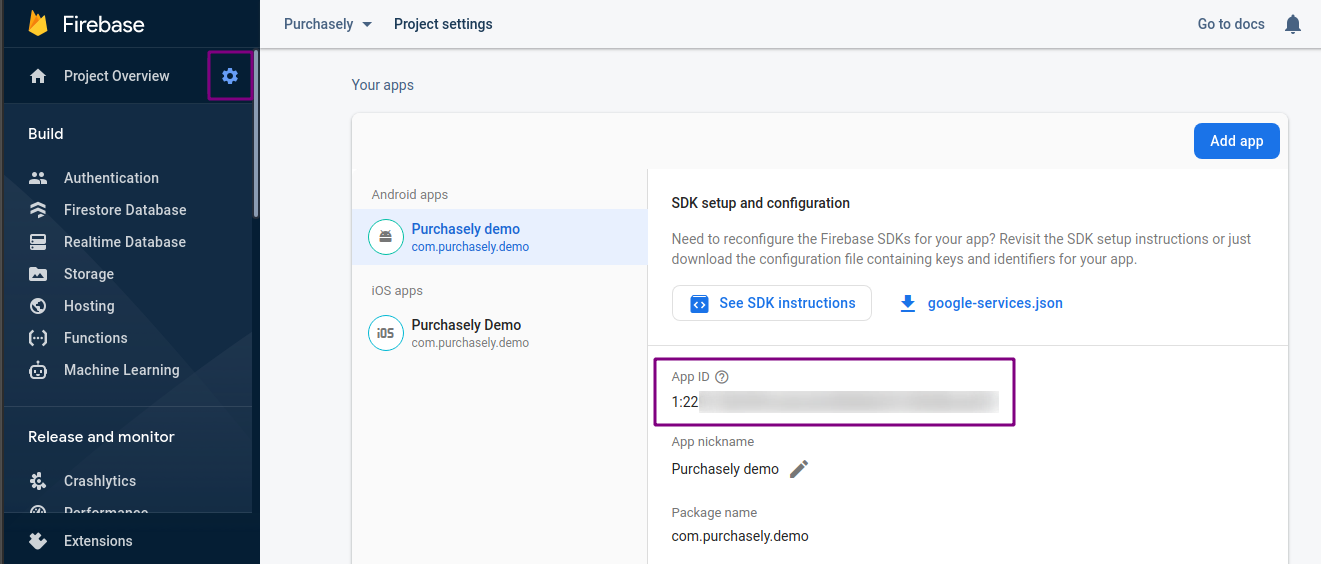Click the Project Overview home icon

(38, 76)
